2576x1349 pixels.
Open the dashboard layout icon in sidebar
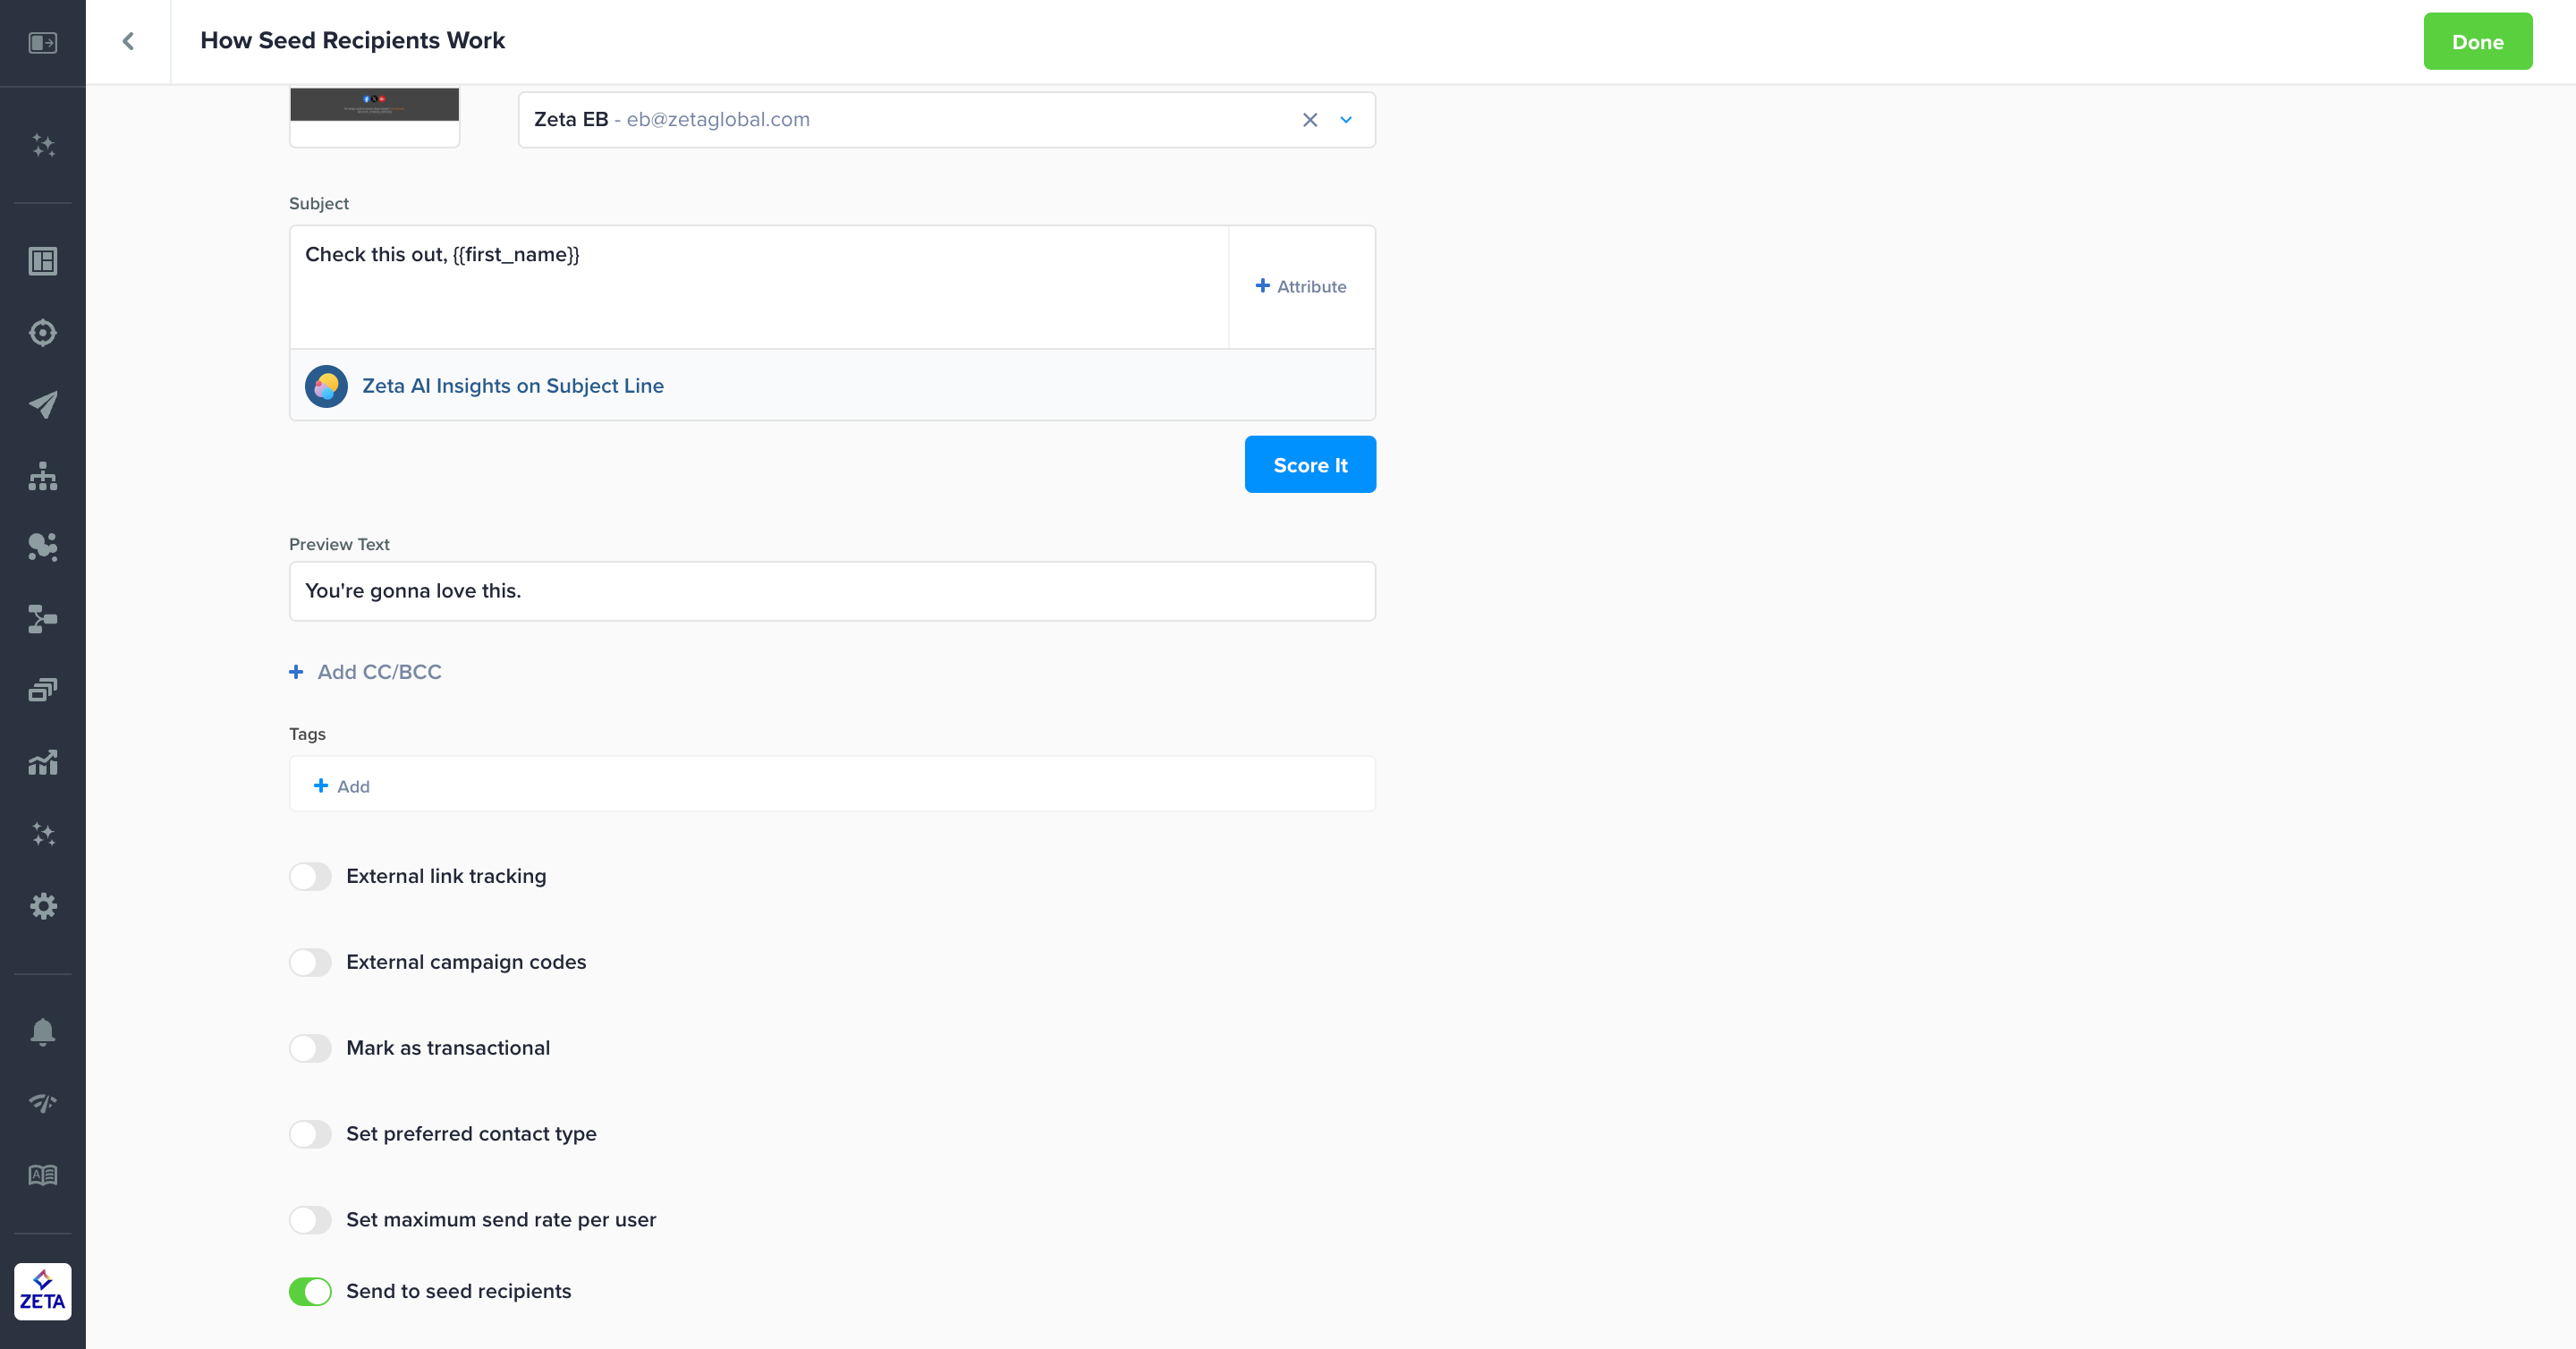point(43,261)
